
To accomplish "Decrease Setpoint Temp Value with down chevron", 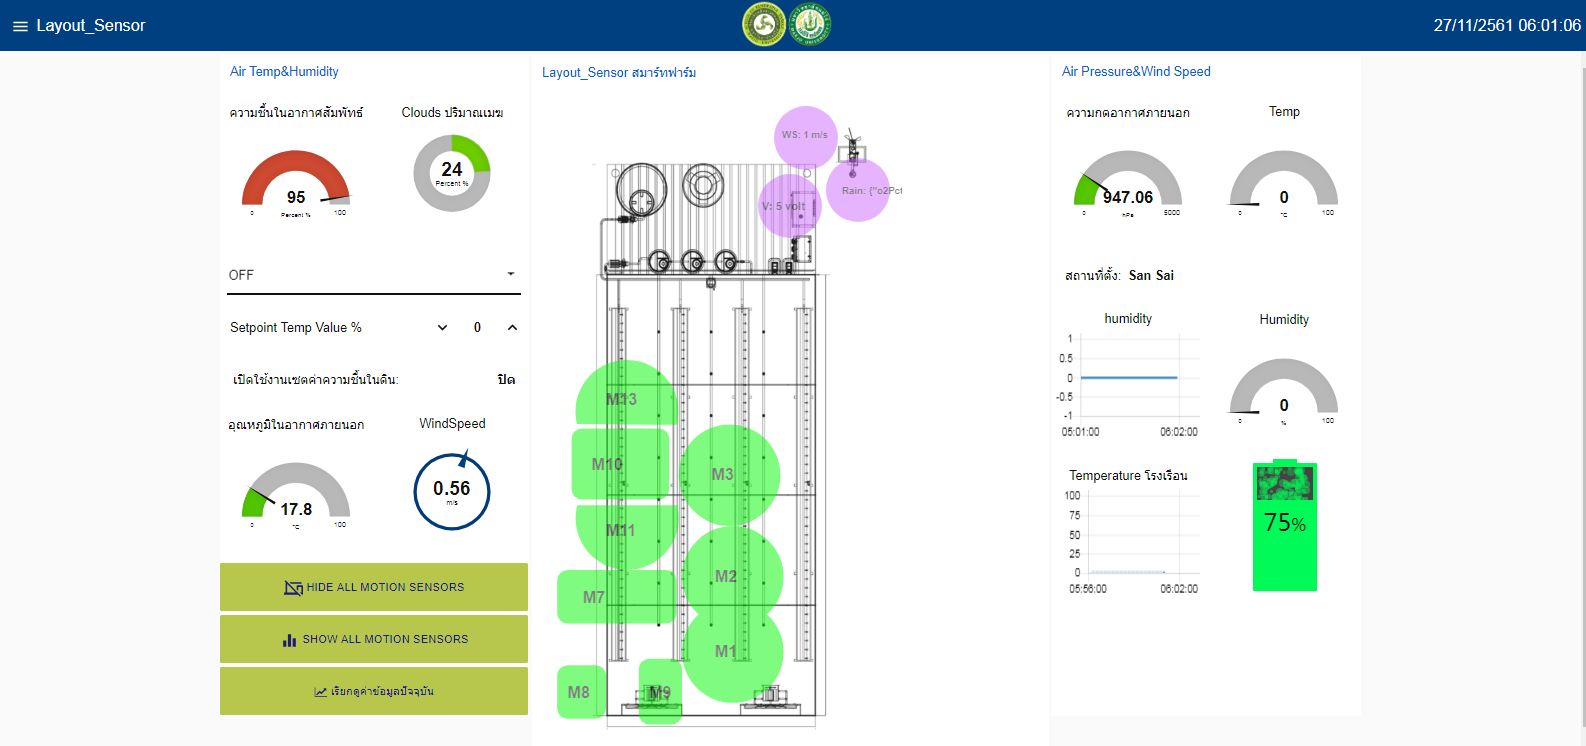I will (443, 328).
